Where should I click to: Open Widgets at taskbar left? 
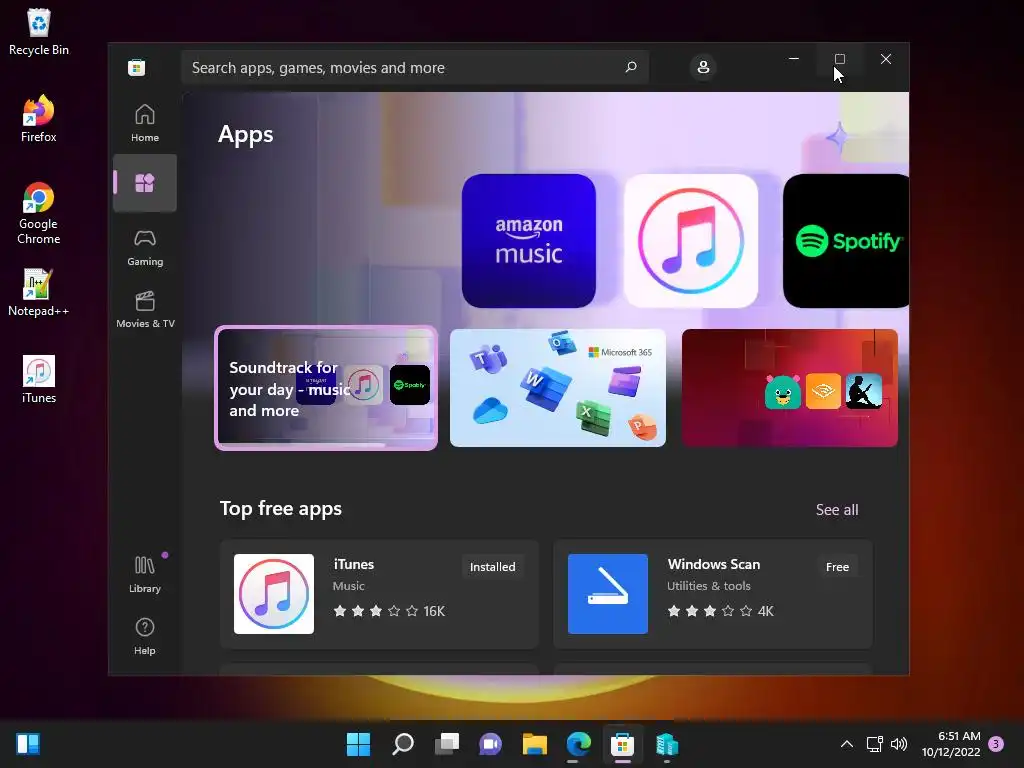pos(28,744)
